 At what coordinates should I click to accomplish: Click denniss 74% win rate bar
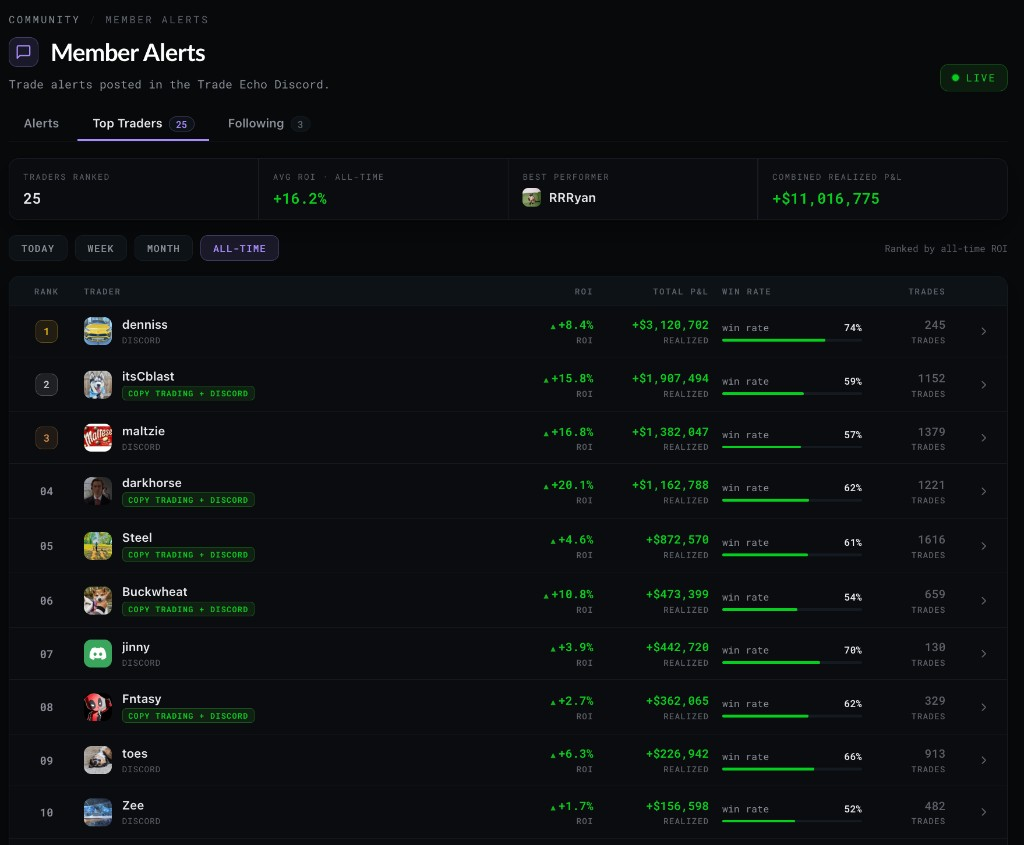(x=792, y=340)
